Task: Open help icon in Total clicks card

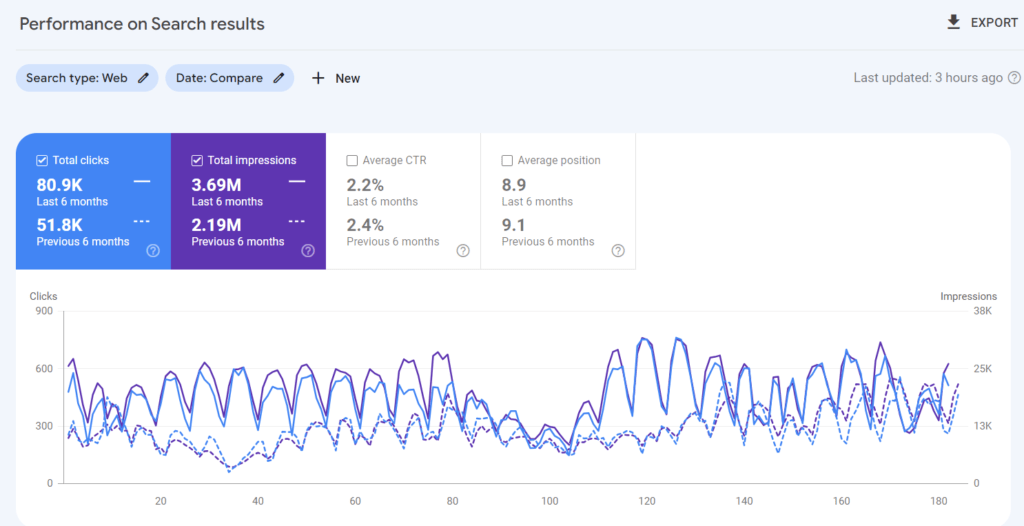Action: click(x=153, y=251)
